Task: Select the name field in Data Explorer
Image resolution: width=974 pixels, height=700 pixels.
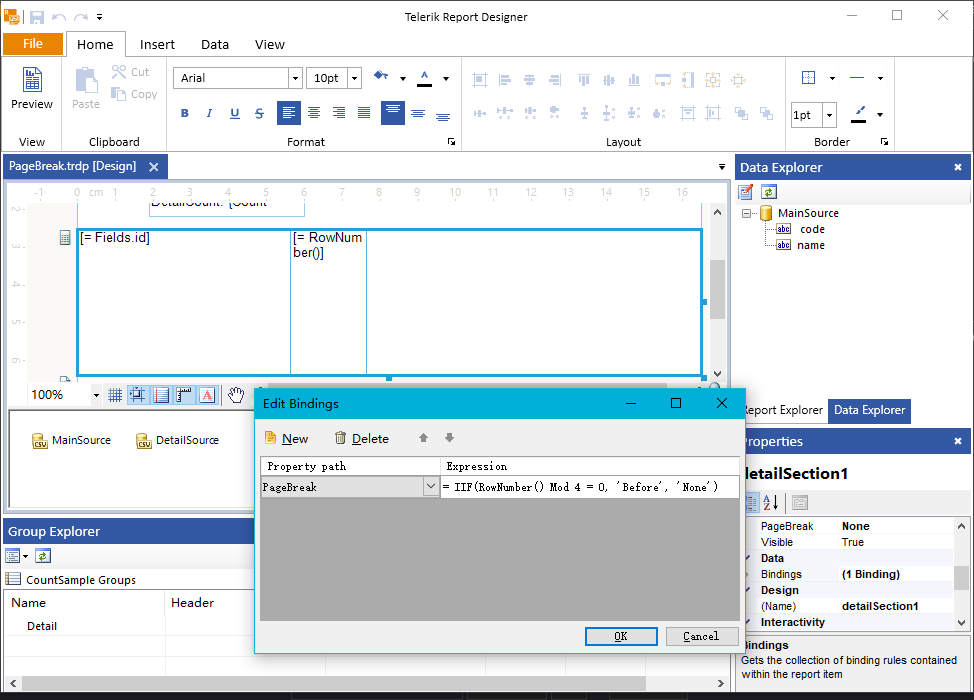Action: coord(811,245)
